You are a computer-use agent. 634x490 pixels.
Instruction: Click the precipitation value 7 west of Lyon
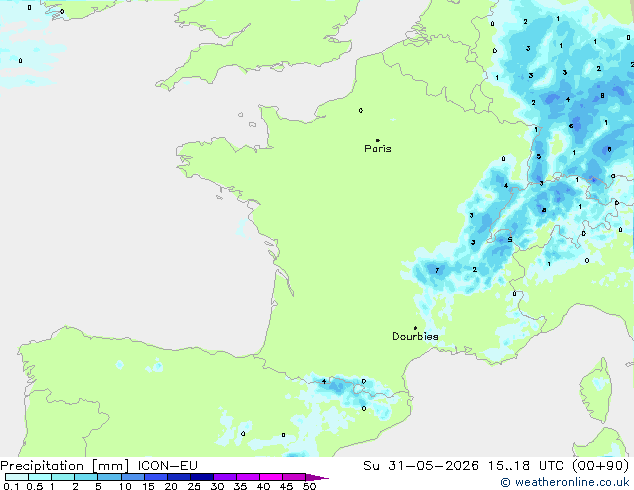pyautogui.click(x=437, y=270)
